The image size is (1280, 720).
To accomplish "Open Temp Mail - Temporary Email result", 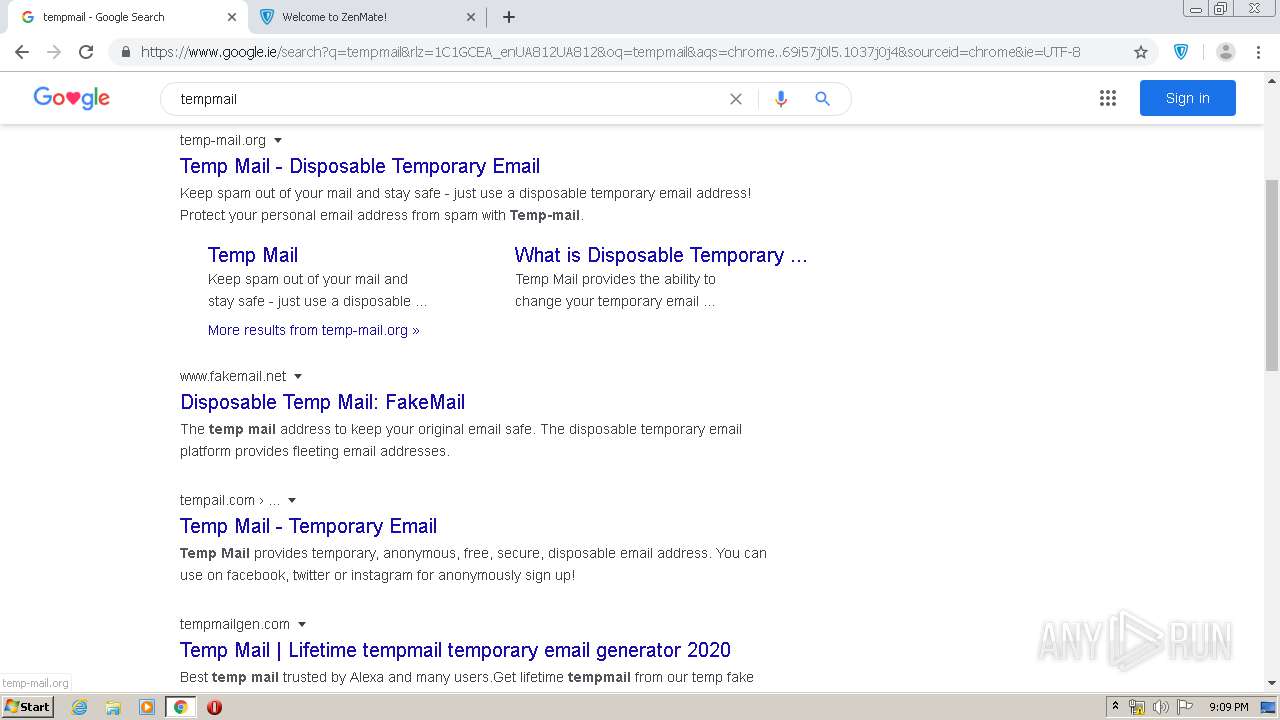I will [x=308, y=526].
